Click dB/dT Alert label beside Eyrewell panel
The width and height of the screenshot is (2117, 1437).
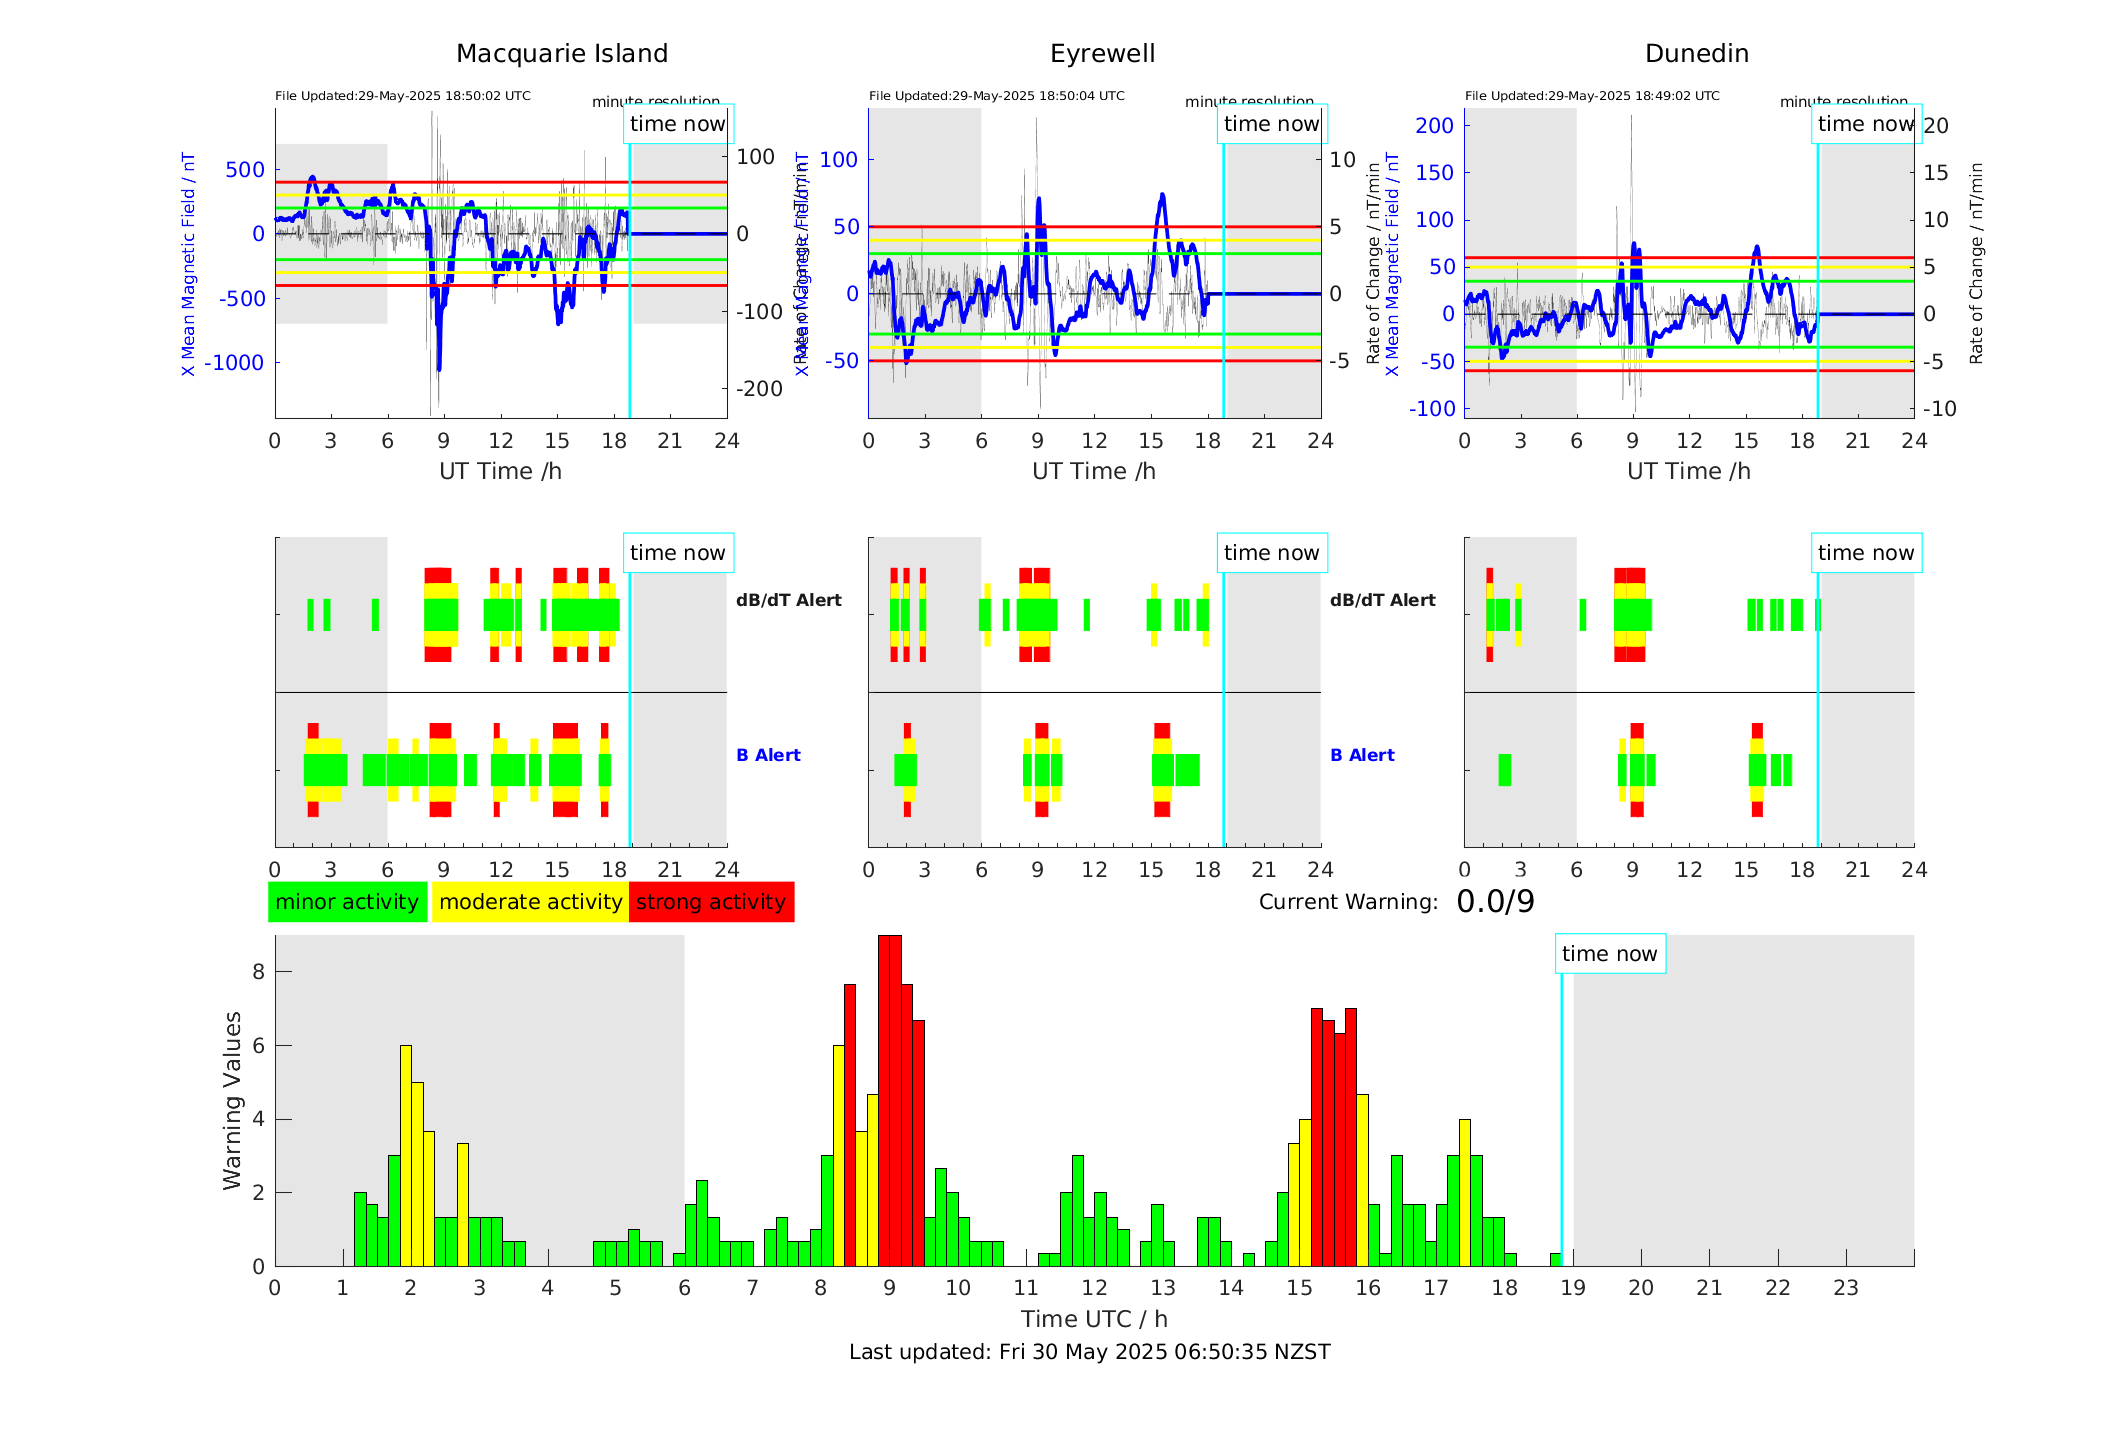tap(1383, 600)
